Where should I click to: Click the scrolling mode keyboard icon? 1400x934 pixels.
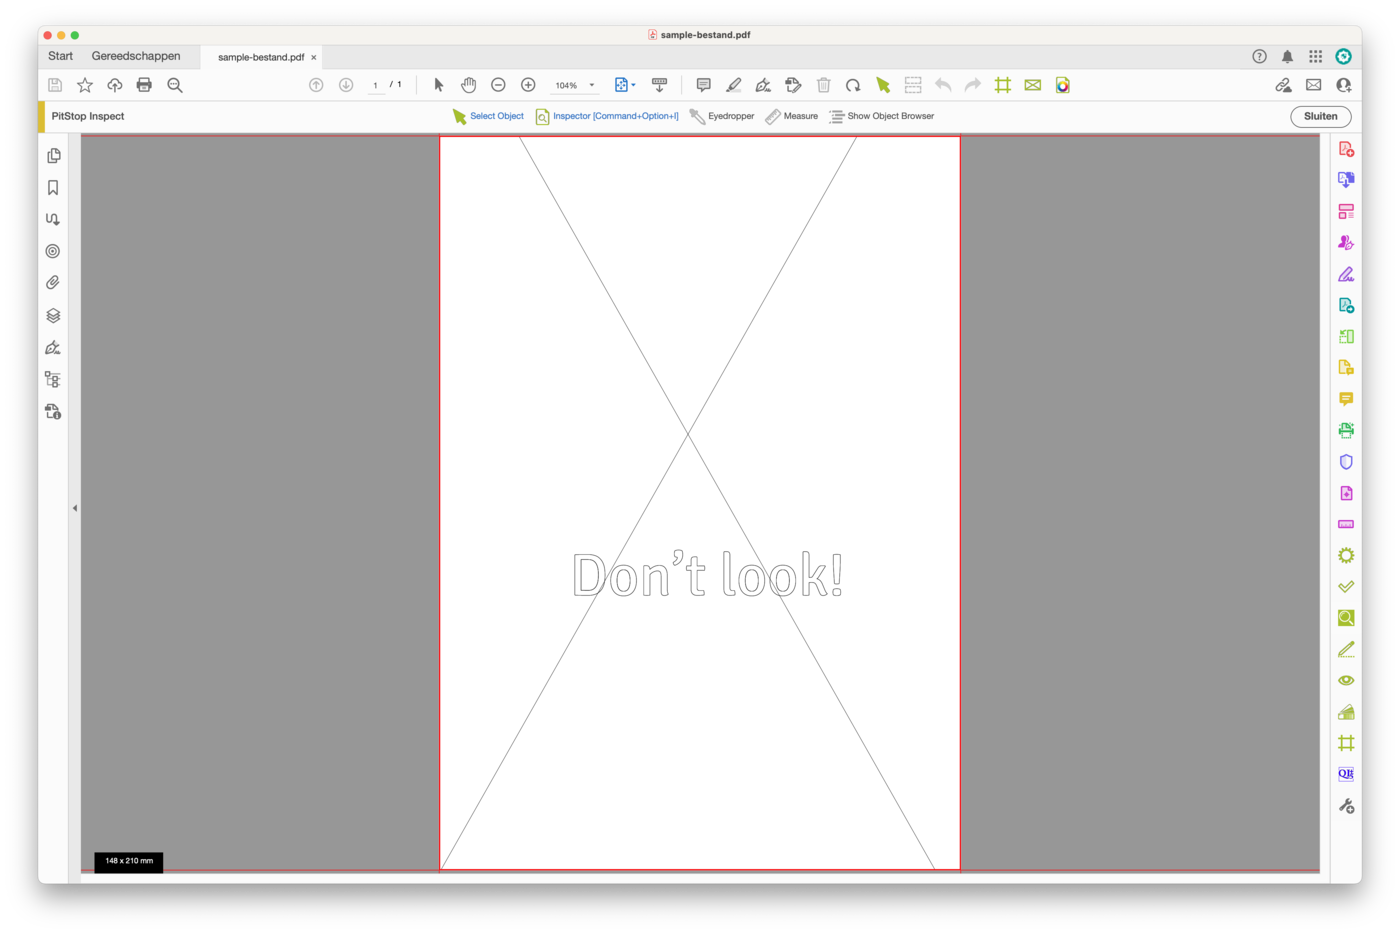659,86
